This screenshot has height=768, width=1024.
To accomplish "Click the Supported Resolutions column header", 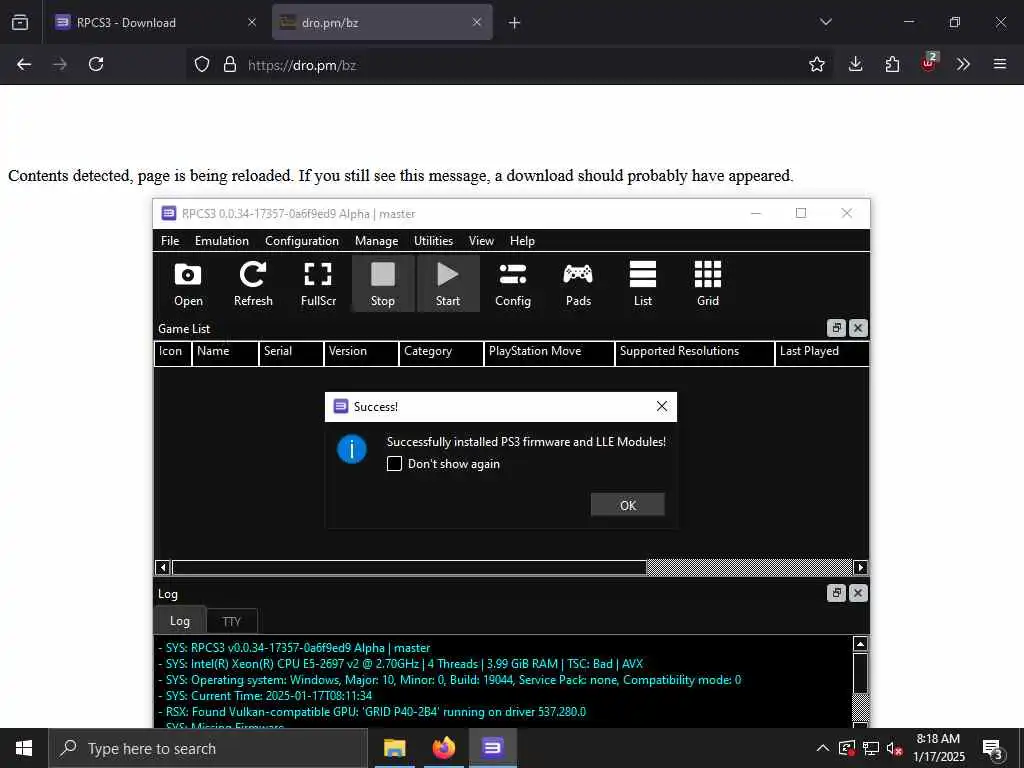I will (695, 351).
